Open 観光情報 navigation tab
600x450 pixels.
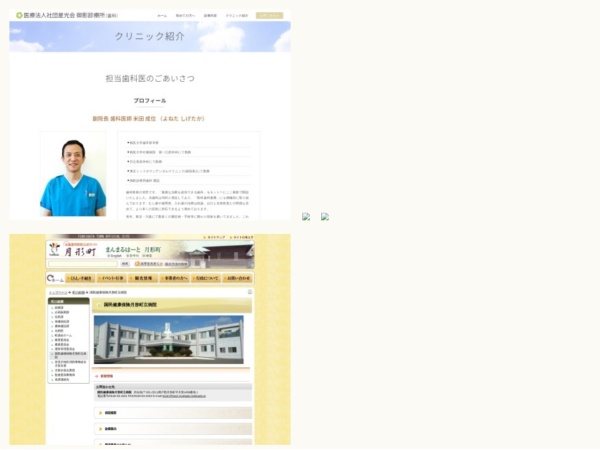click(143, 278)
